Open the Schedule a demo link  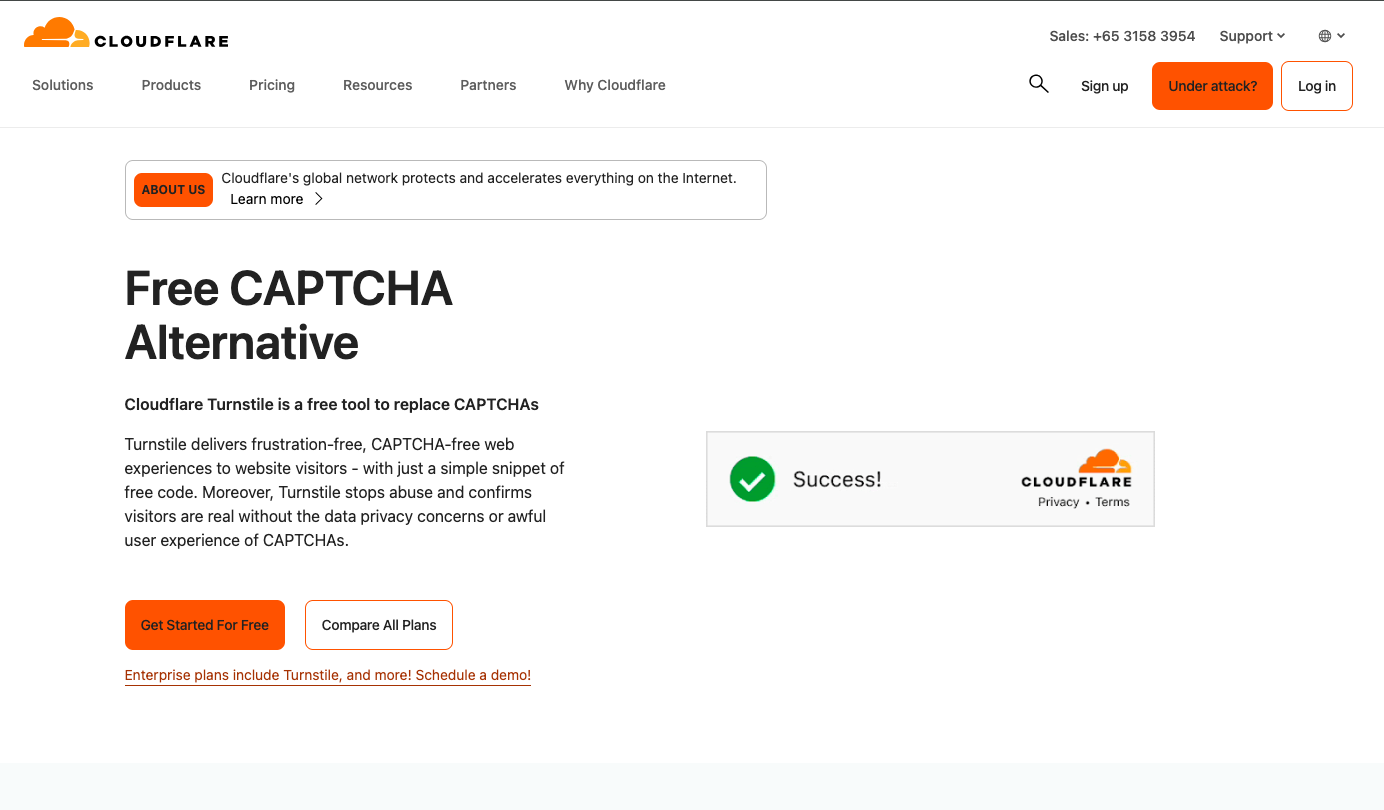[x=471, y=675]
